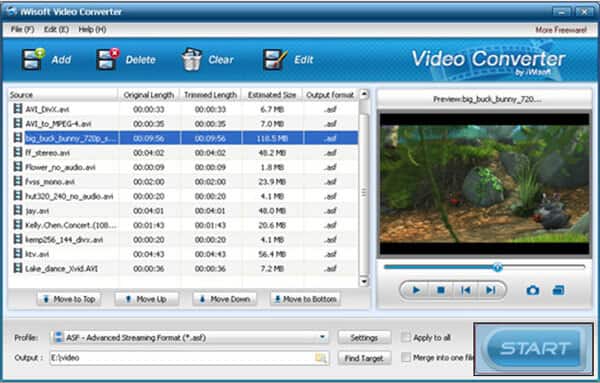
Task: Click the Delete video toolbar icon
Action: [x=108, y=59]
